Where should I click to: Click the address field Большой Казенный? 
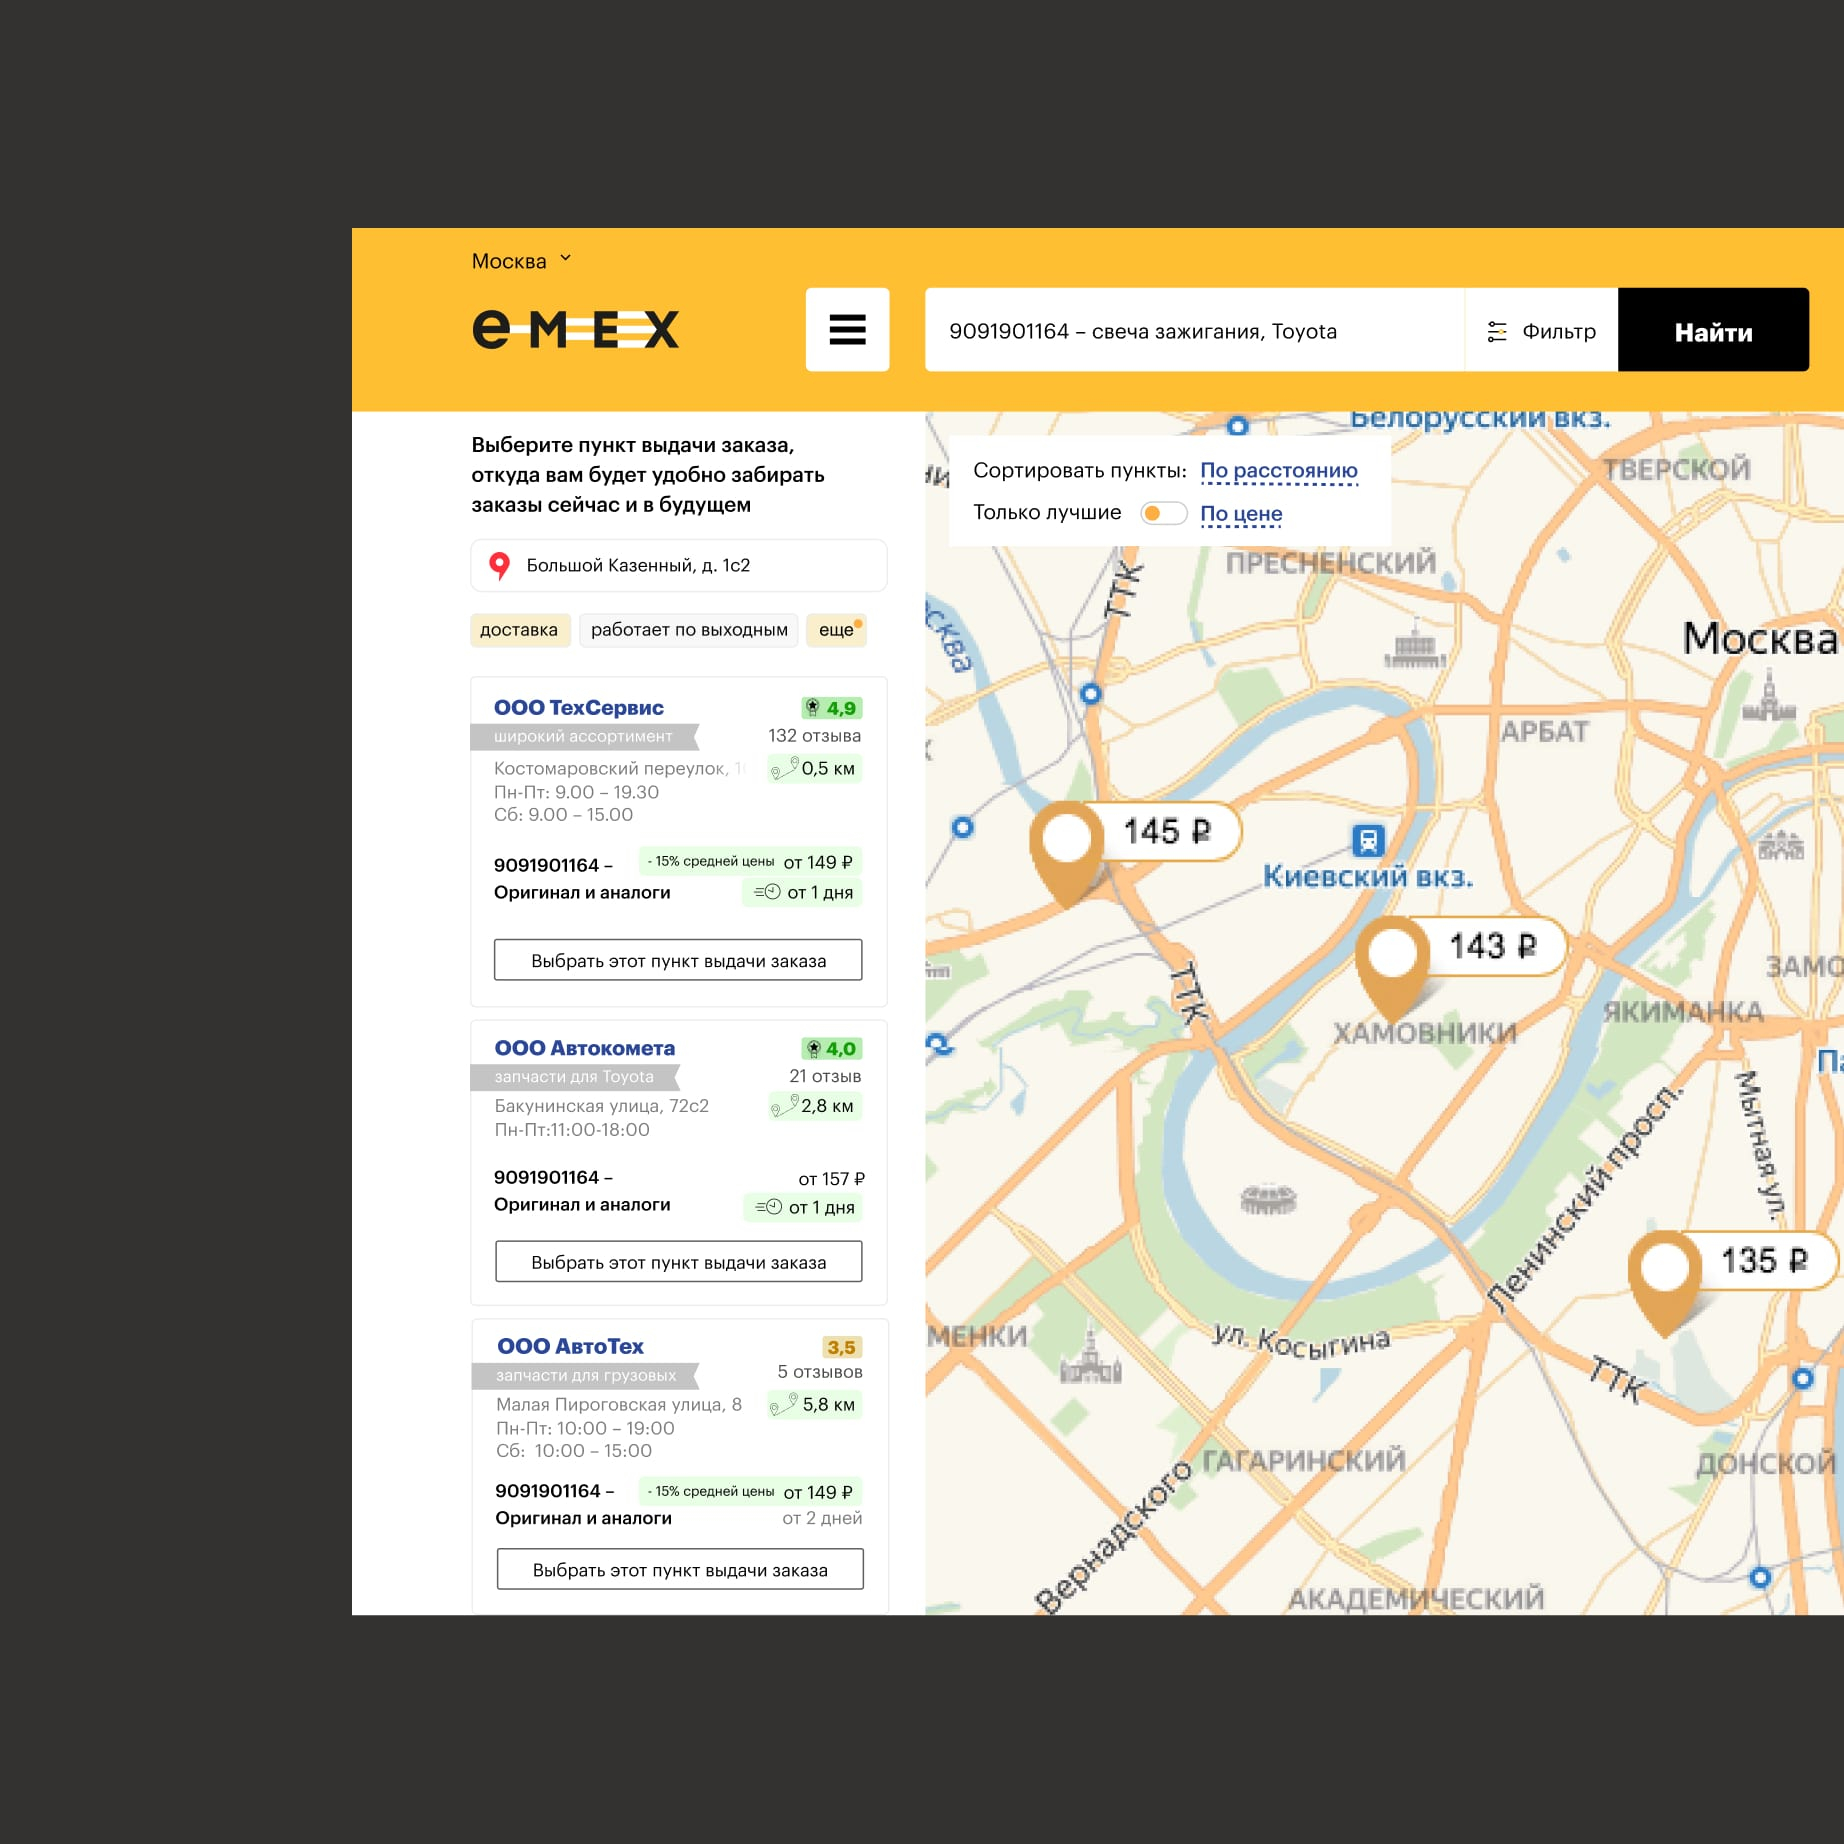click(x=678, y=566)
